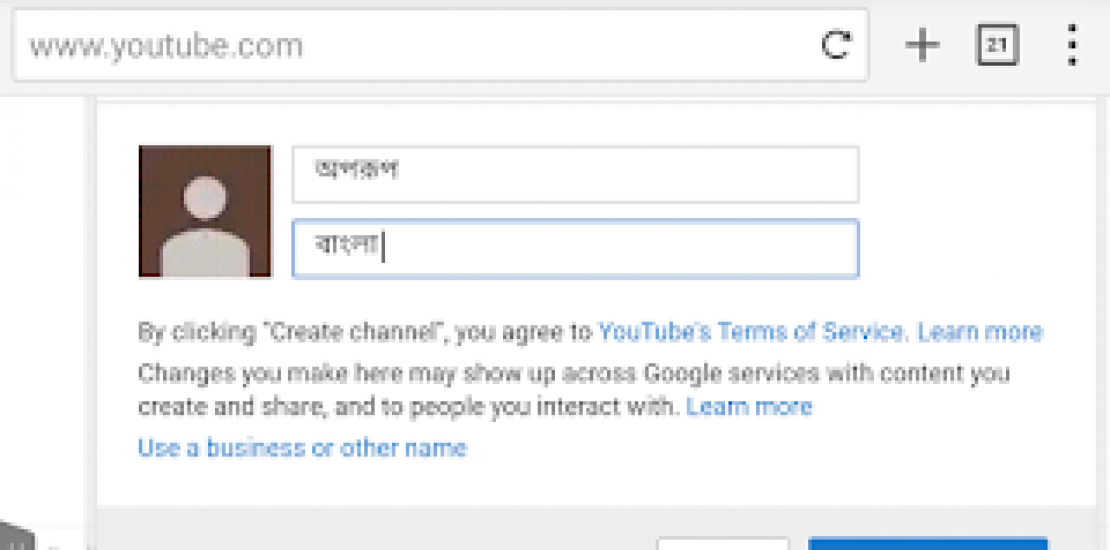Click the default profile avatar picture
Image resolution: width=1110 pixels, height=550 pixels.
205,212
